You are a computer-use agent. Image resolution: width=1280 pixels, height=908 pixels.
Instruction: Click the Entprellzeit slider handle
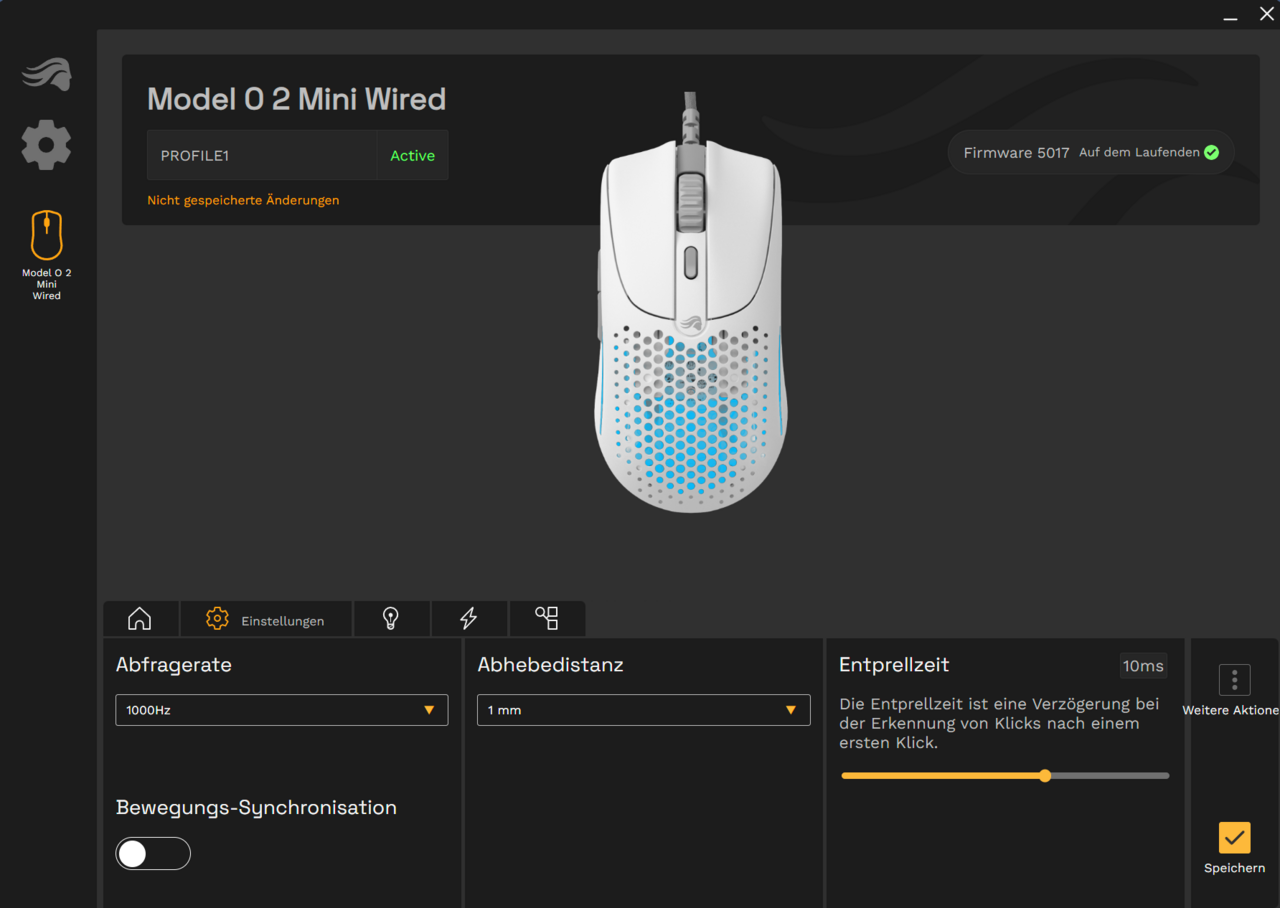pos(1045,775)
